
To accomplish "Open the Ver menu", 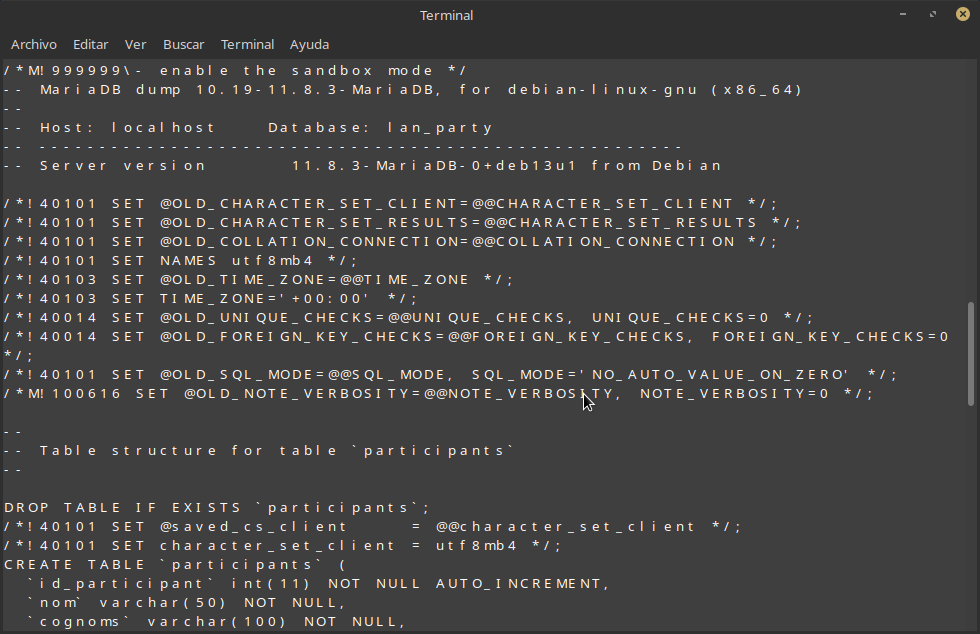I will point(135,44).
